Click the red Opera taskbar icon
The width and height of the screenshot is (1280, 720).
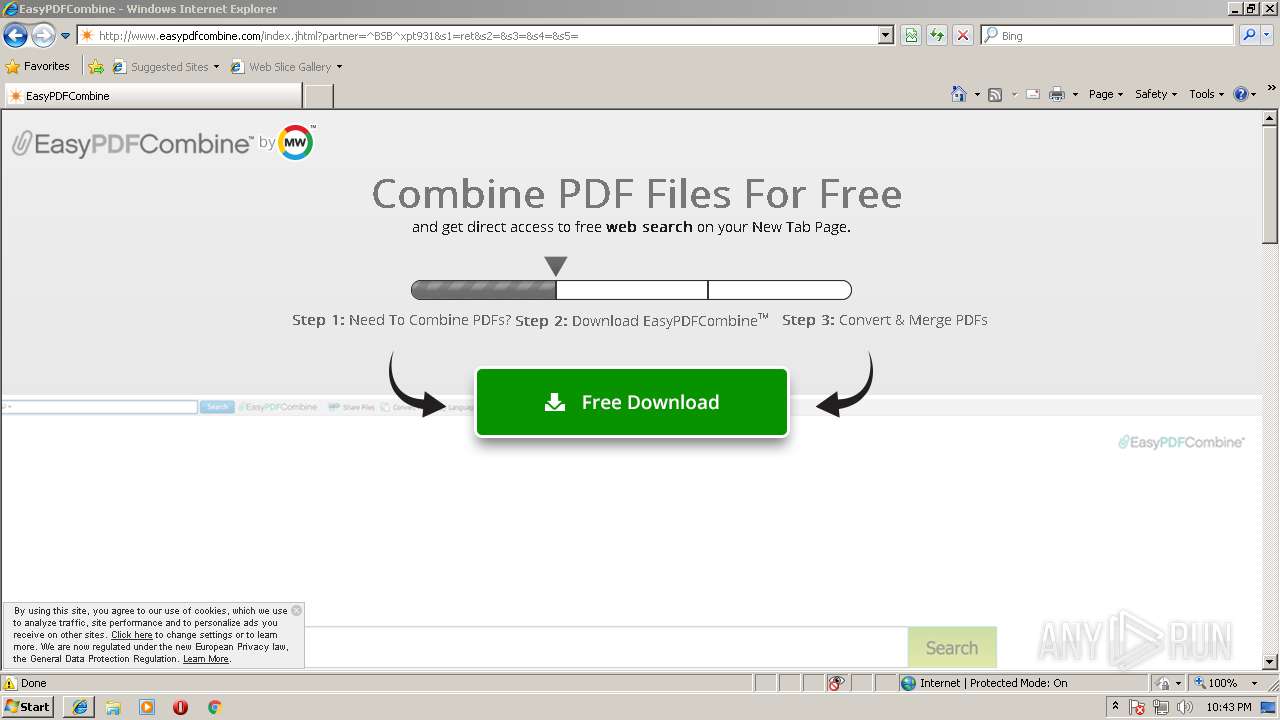(180, 707)
